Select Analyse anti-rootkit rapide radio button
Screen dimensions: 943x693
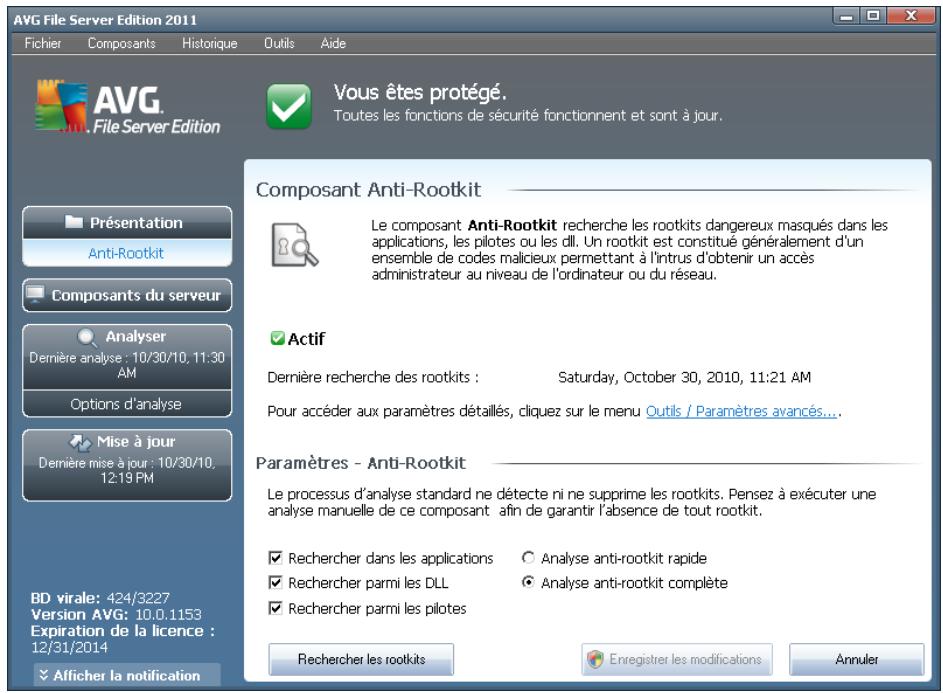(528, 558)
